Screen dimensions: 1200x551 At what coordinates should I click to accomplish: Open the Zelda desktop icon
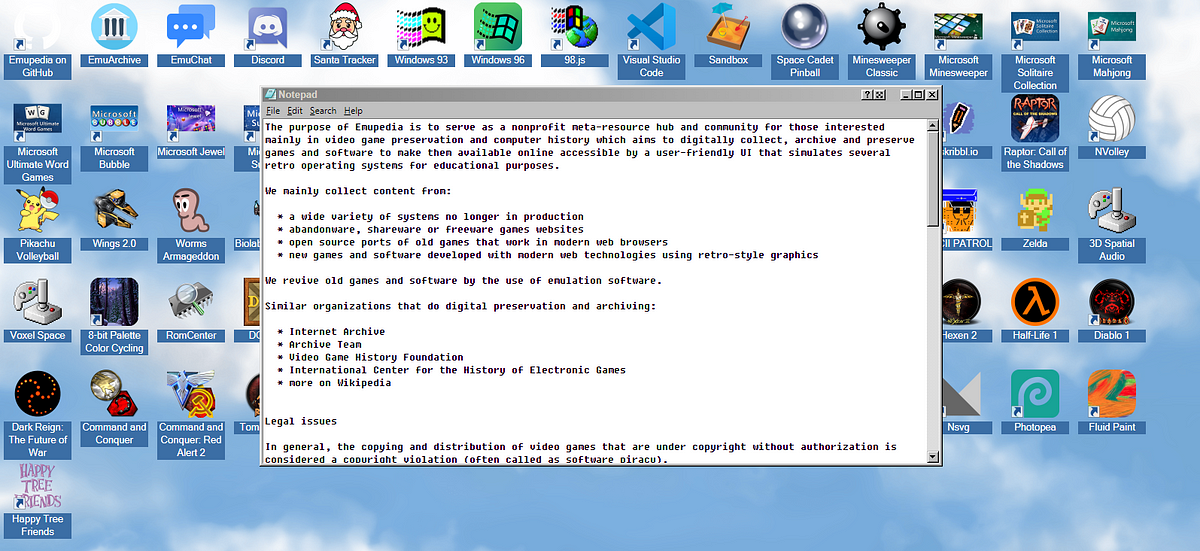(x=1035, y=220)
